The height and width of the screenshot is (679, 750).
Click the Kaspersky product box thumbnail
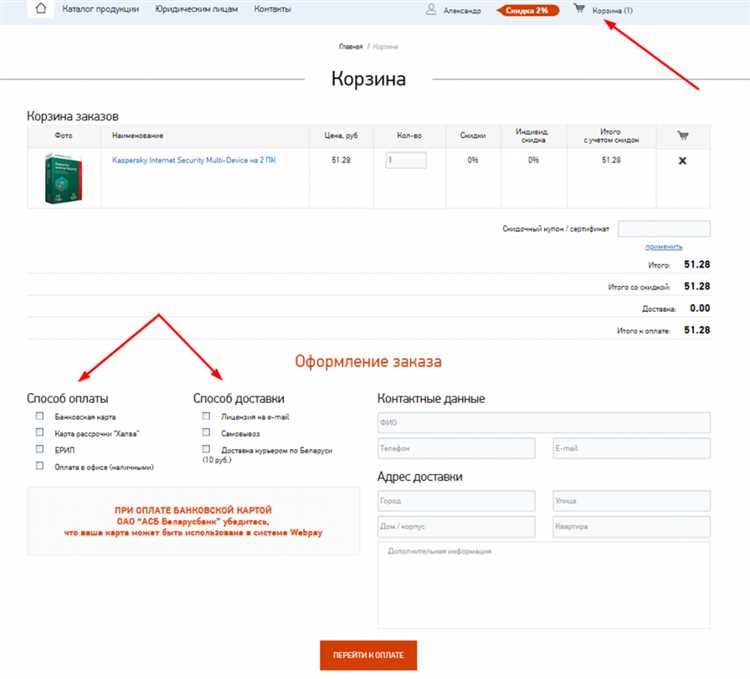62,180
